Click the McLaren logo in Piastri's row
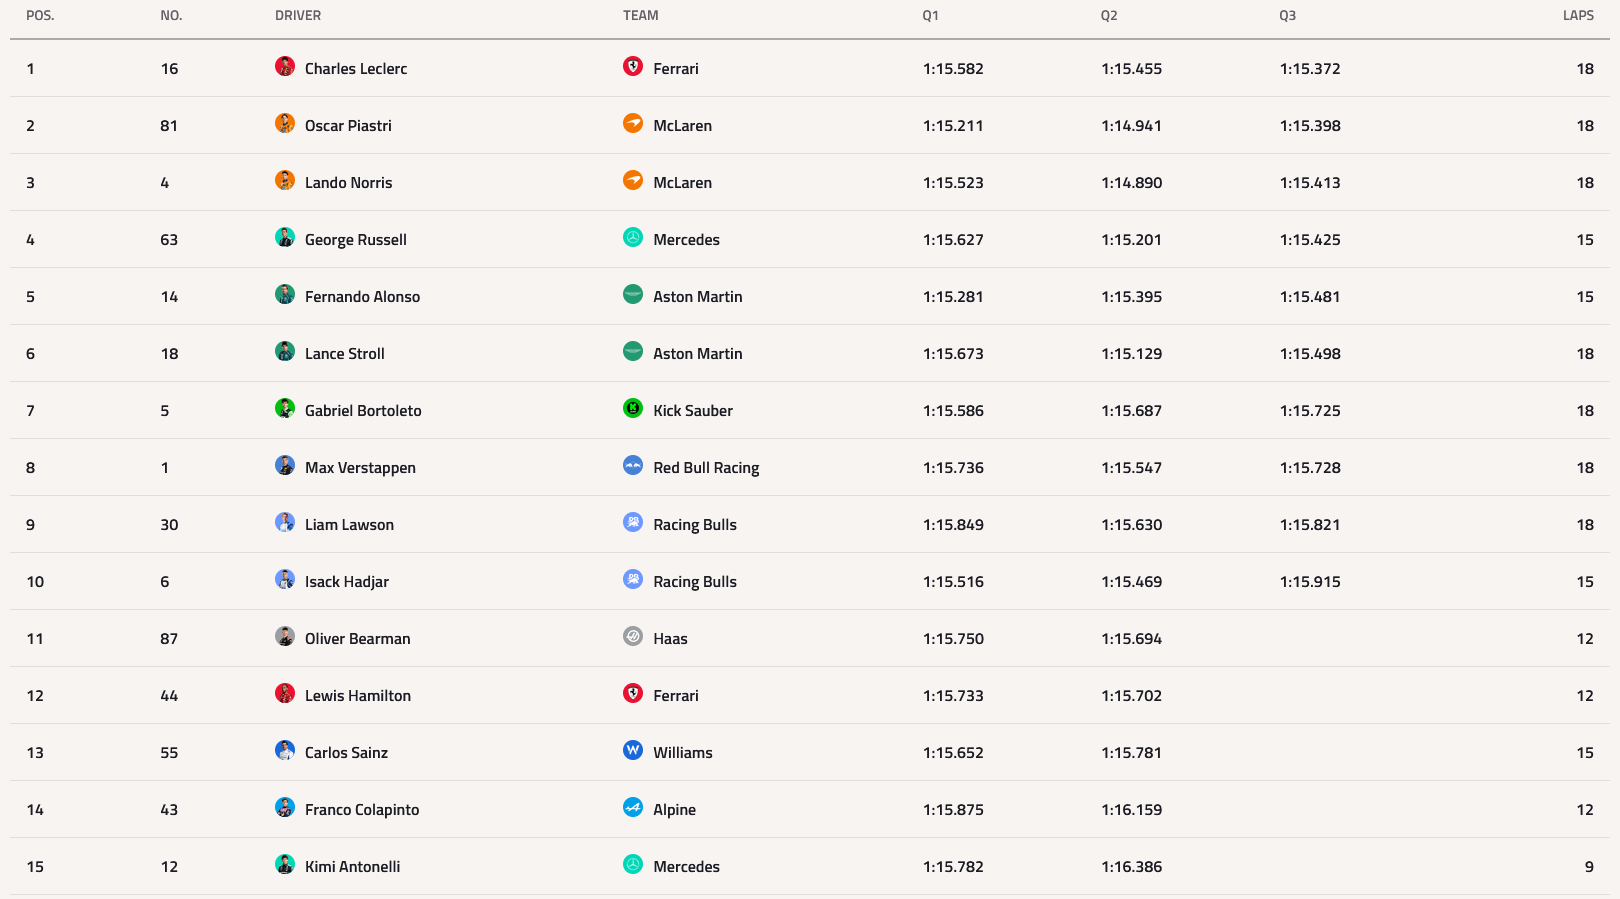Viewport: 1620px width, 899px height. (x=633, y=123)
